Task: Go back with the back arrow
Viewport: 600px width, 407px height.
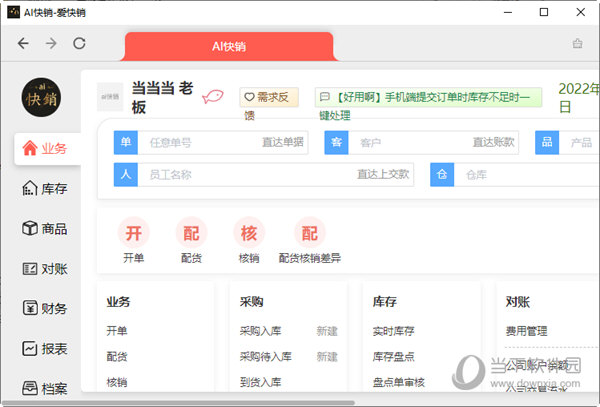Action: [23, 44]
